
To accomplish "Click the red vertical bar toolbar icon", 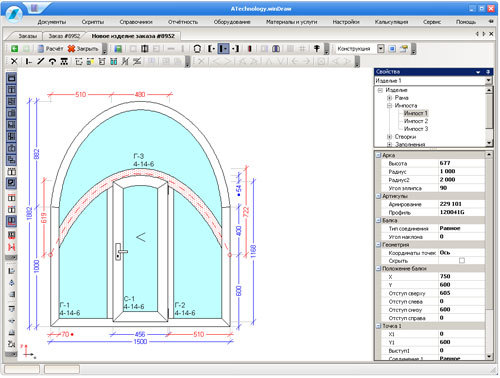I will [249, 49].
